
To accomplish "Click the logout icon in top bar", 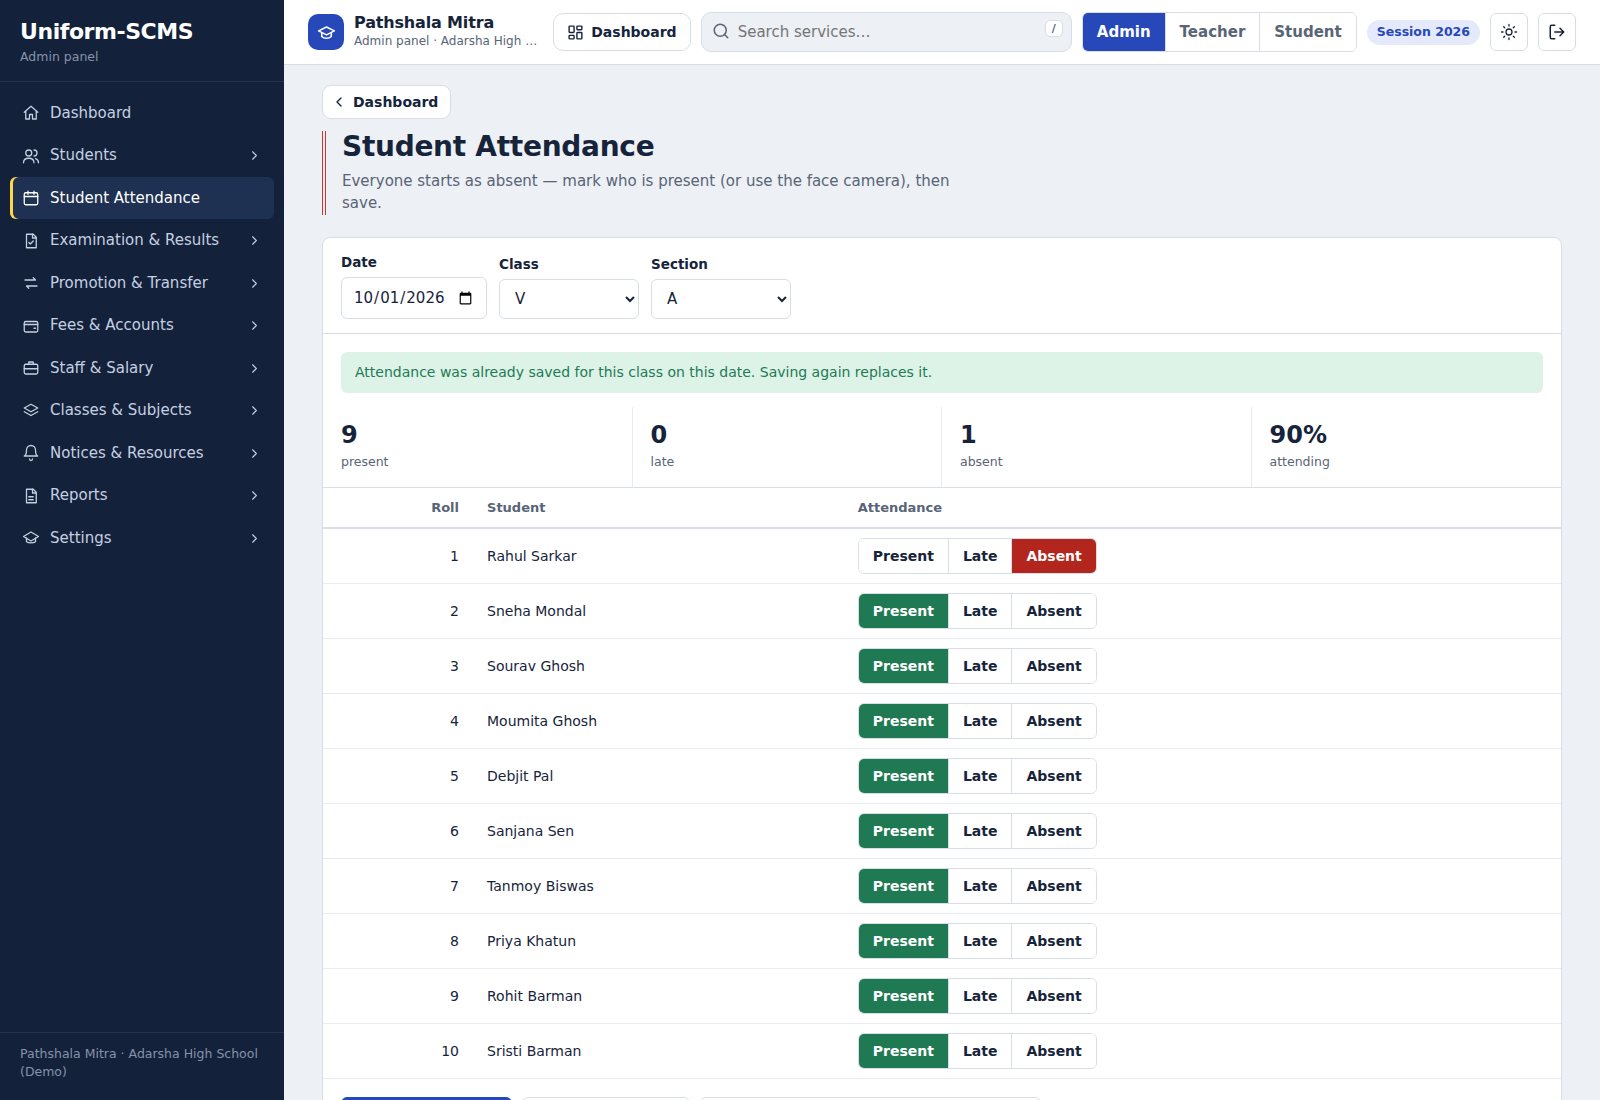I will click(1557, 32).
